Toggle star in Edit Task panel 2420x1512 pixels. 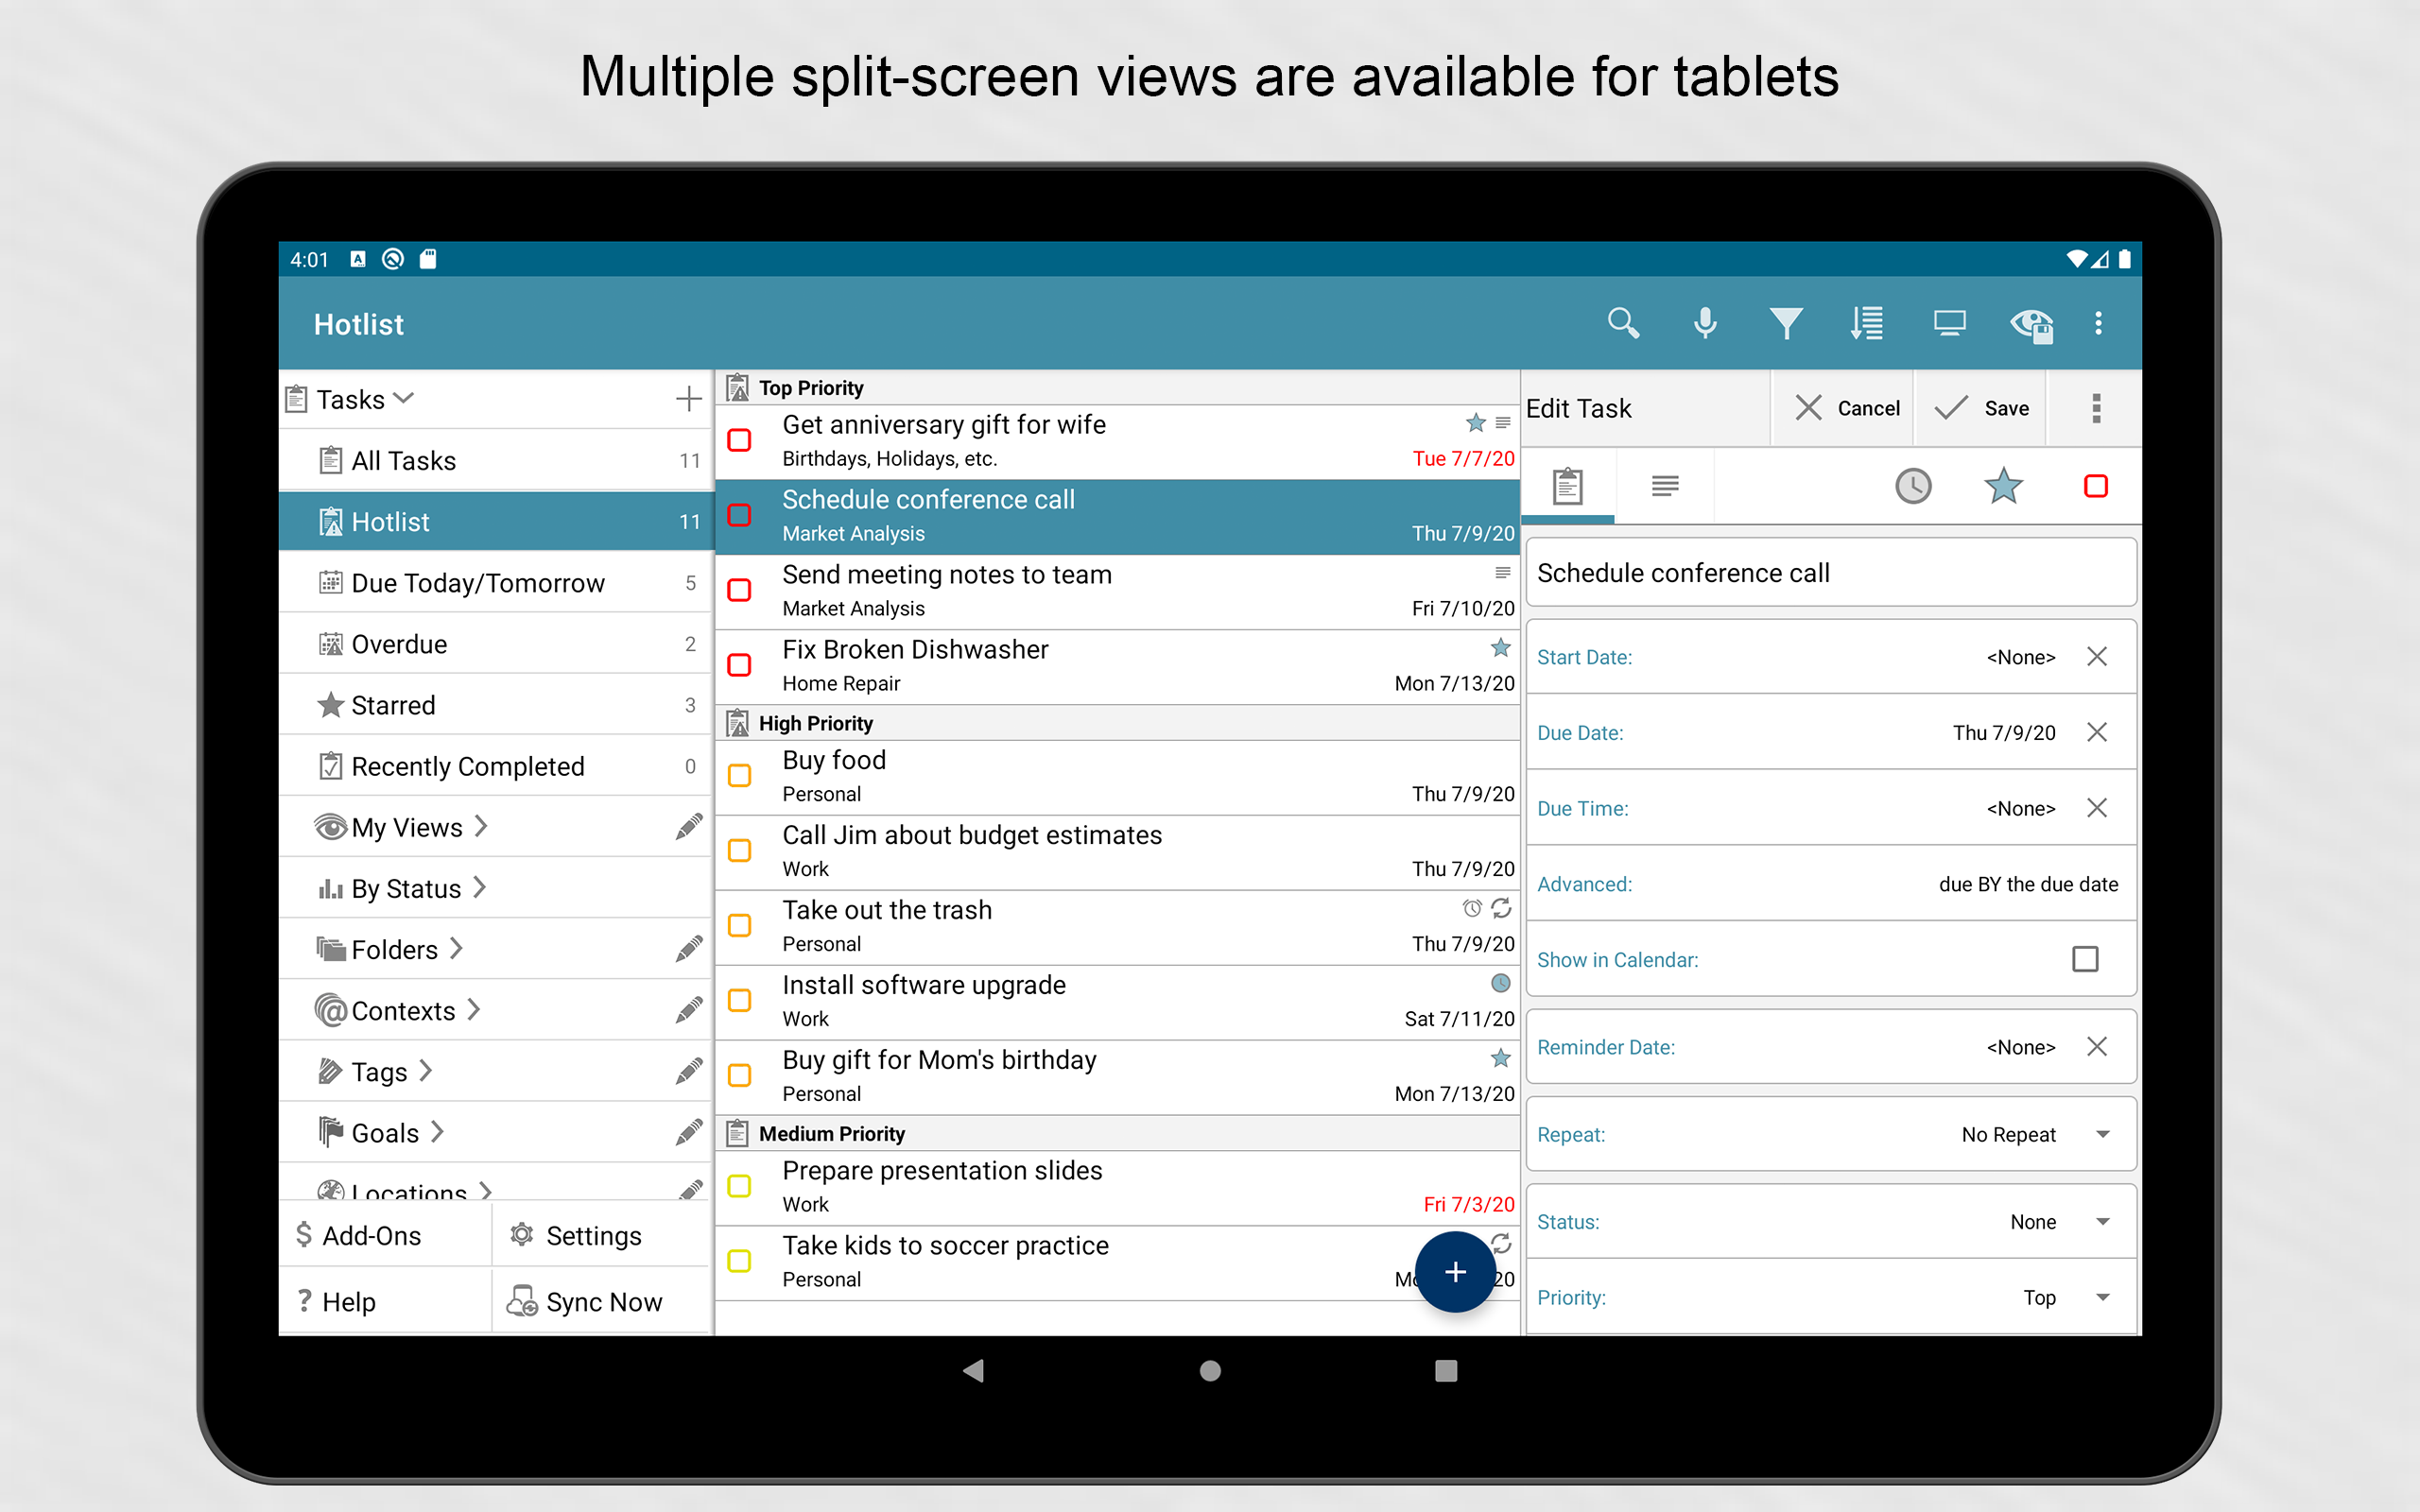[2003, 486]
